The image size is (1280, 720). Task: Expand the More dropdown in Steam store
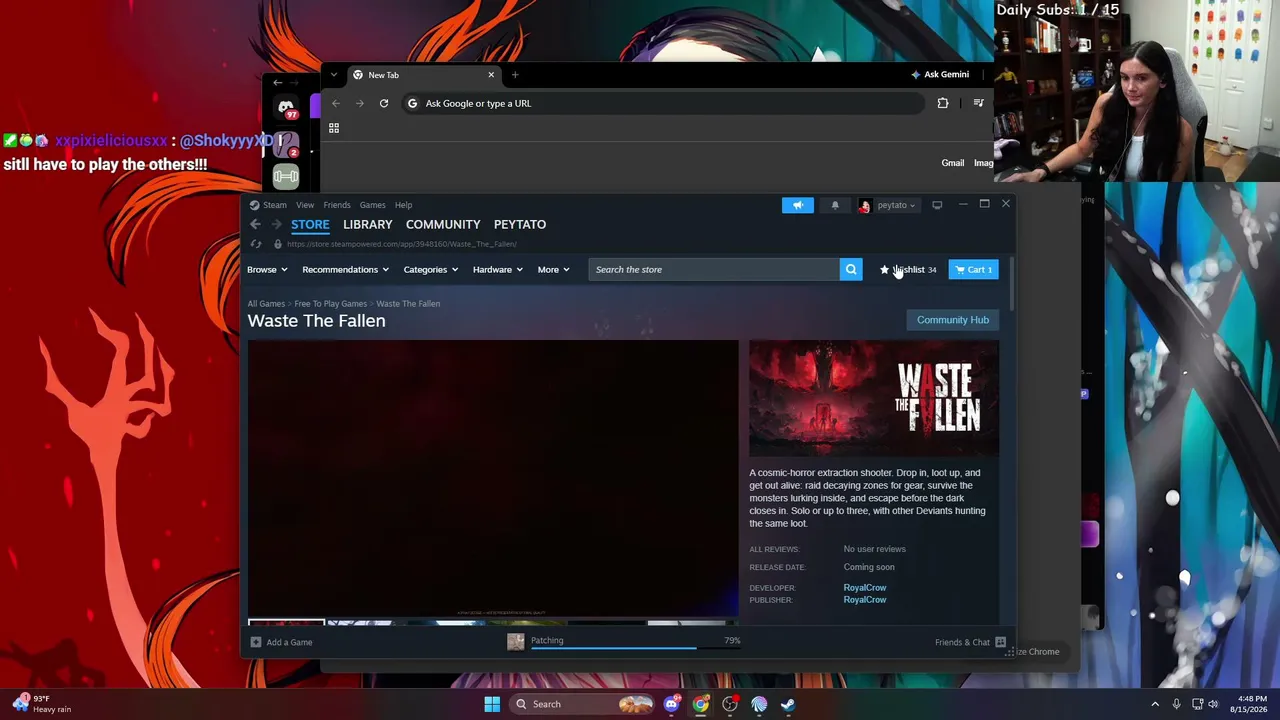553,270
